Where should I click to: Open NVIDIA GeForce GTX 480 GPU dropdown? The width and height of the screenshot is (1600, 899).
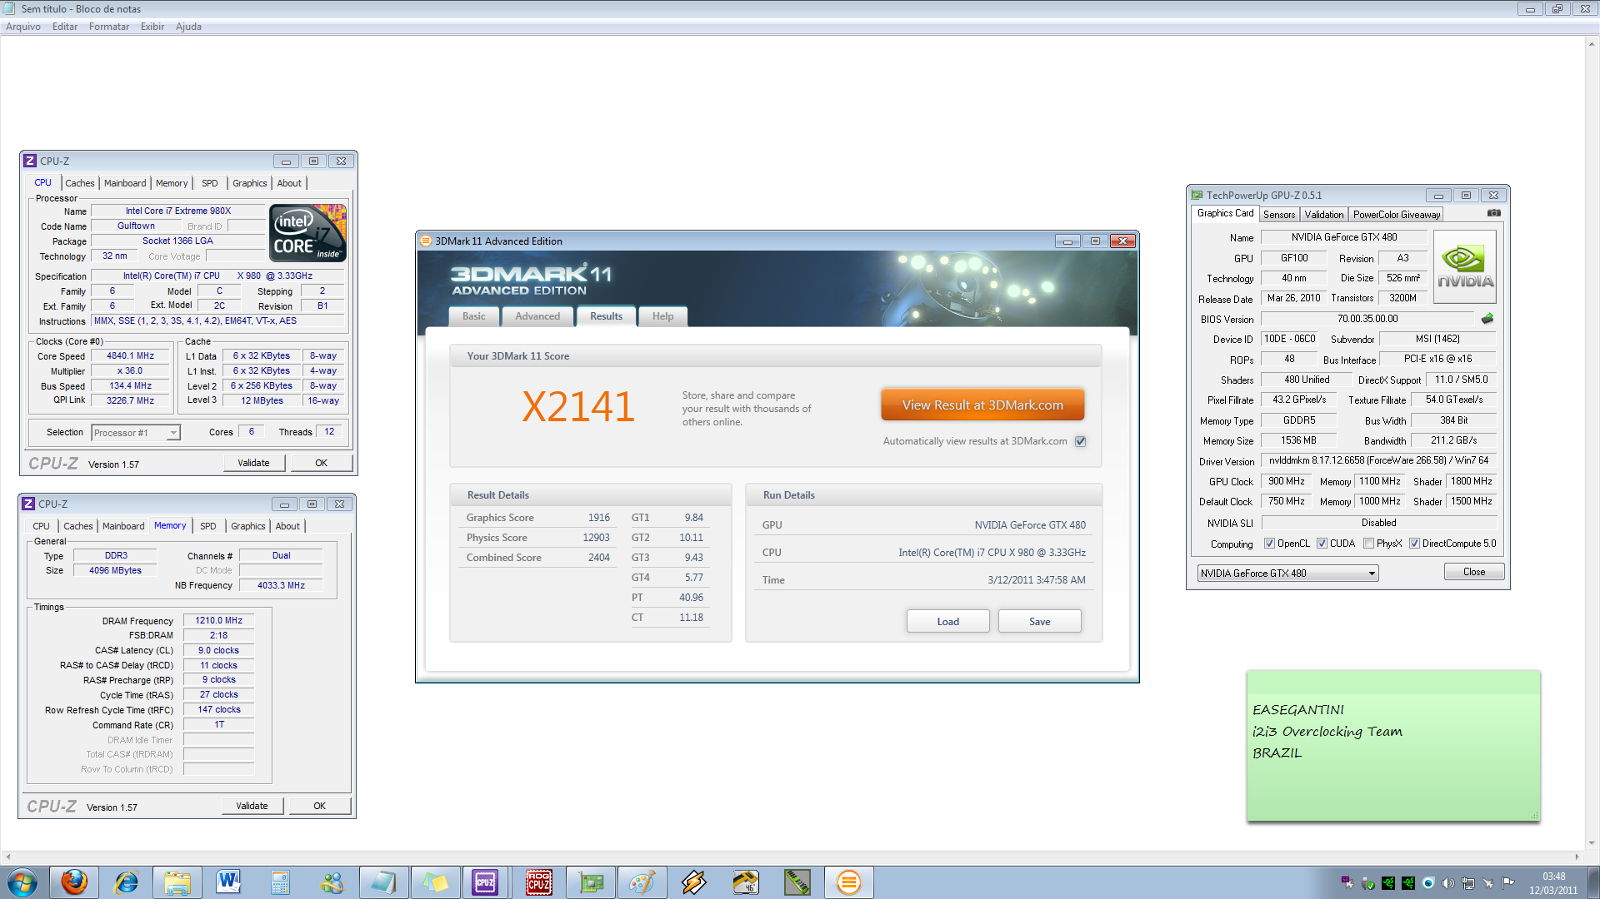pos(1288,573)
